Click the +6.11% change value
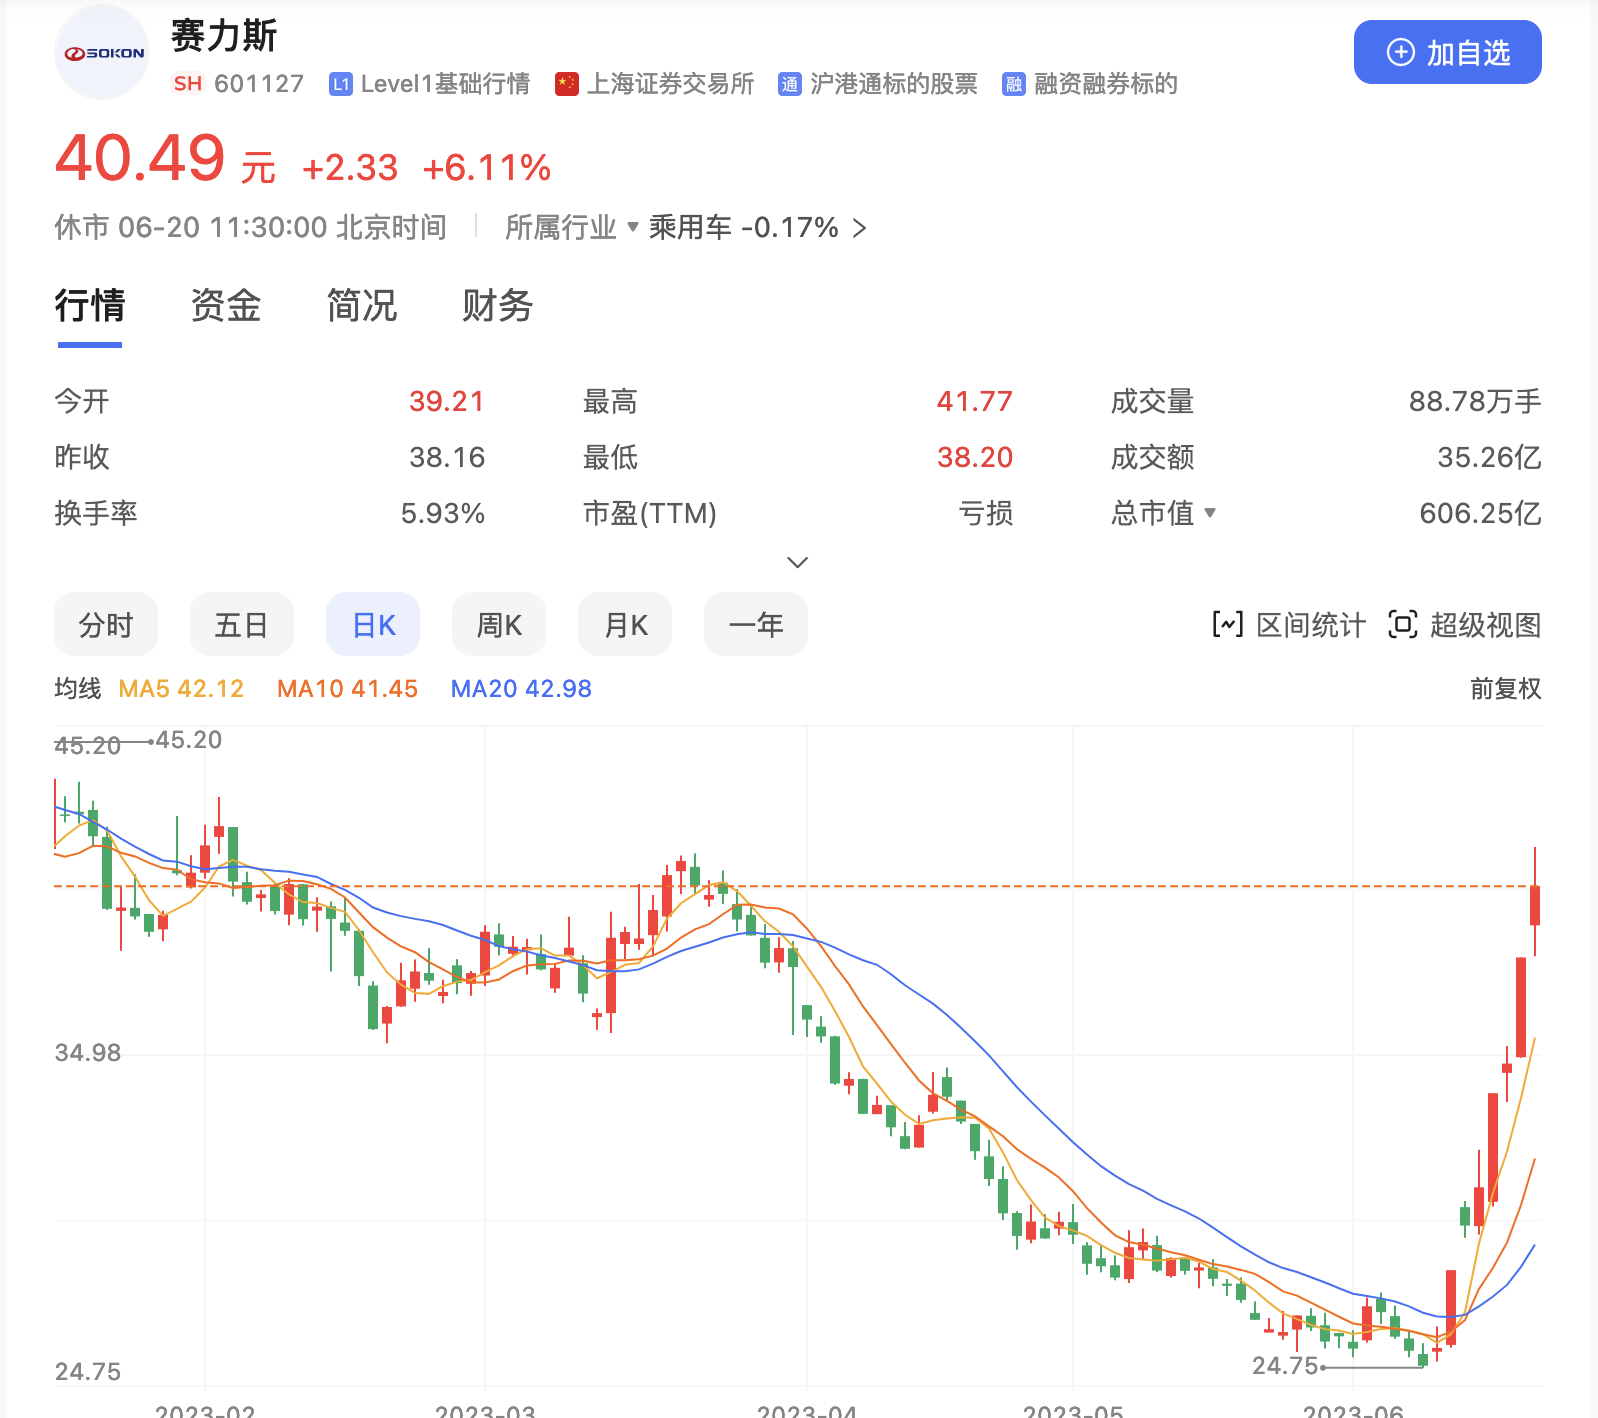This screenshot has width=1598, height=1418. 487,167
